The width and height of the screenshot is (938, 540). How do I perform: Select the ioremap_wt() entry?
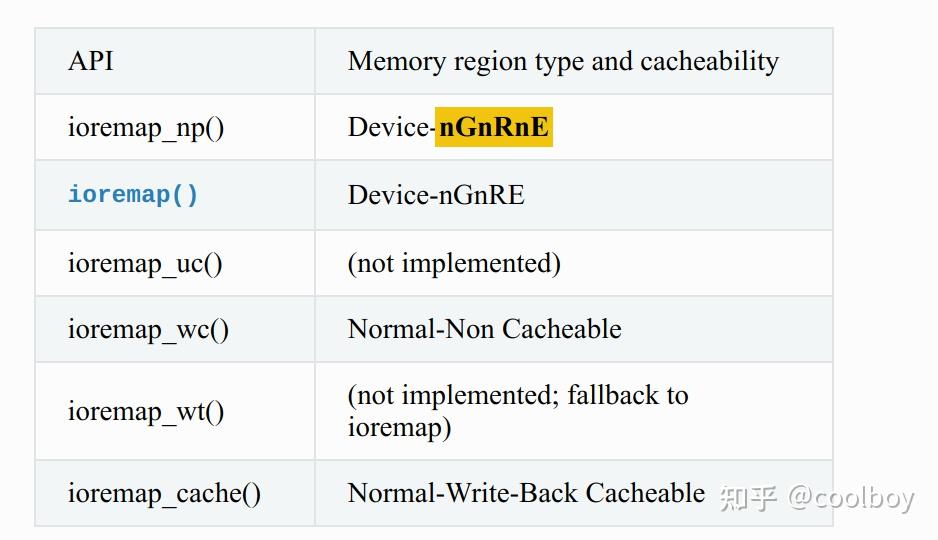(146, 411)
